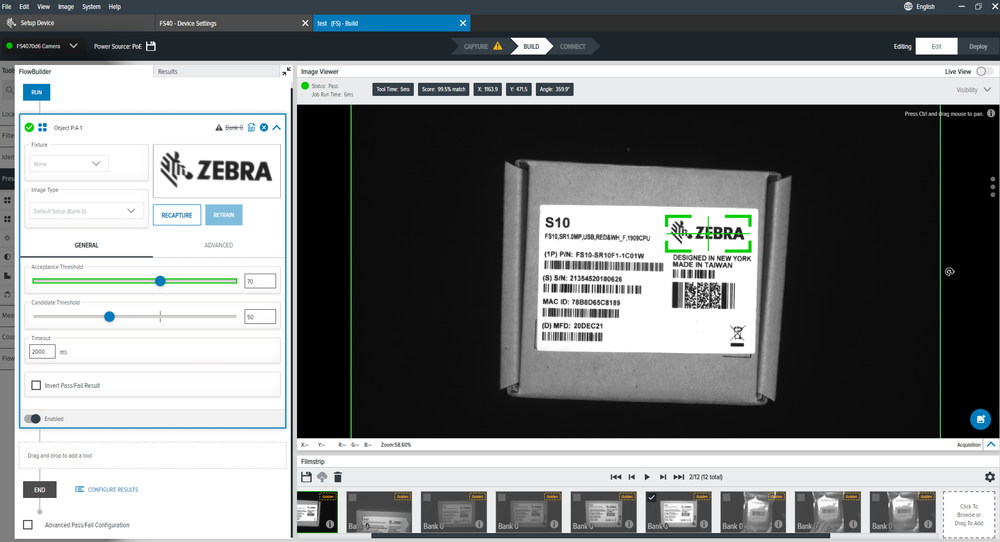Image resolution: width=1000 pixels, height=542 pixels.
Task: Check Invert Pass/Fail Result
Action: pyautogui.click(x=36, y=385)
